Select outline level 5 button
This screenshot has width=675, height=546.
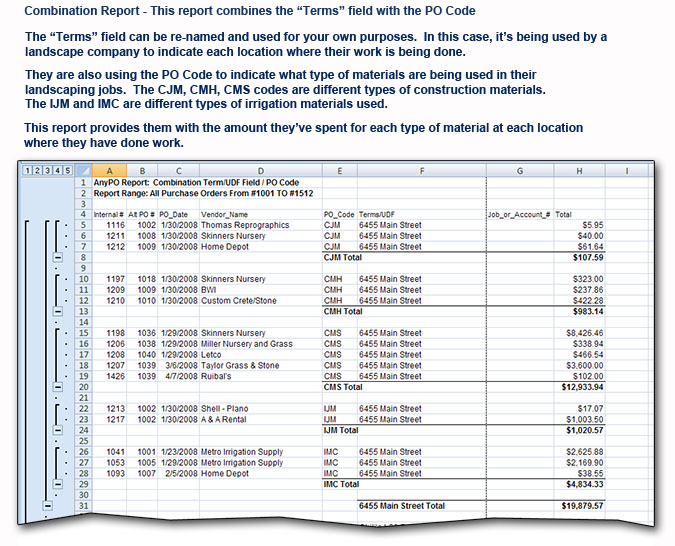68,171
